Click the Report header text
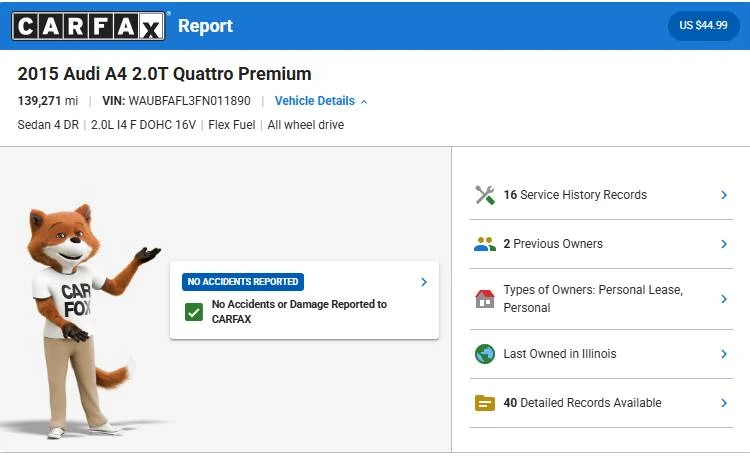Viewport: 750px width, 456px height. point(205,26)
